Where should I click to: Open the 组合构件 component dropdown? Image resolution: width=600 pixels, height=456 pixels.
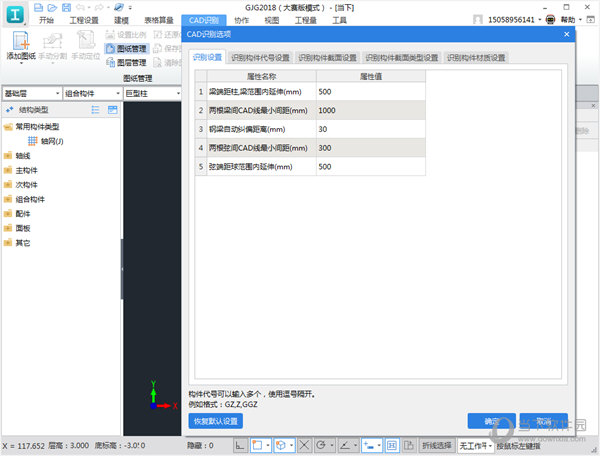92,93
